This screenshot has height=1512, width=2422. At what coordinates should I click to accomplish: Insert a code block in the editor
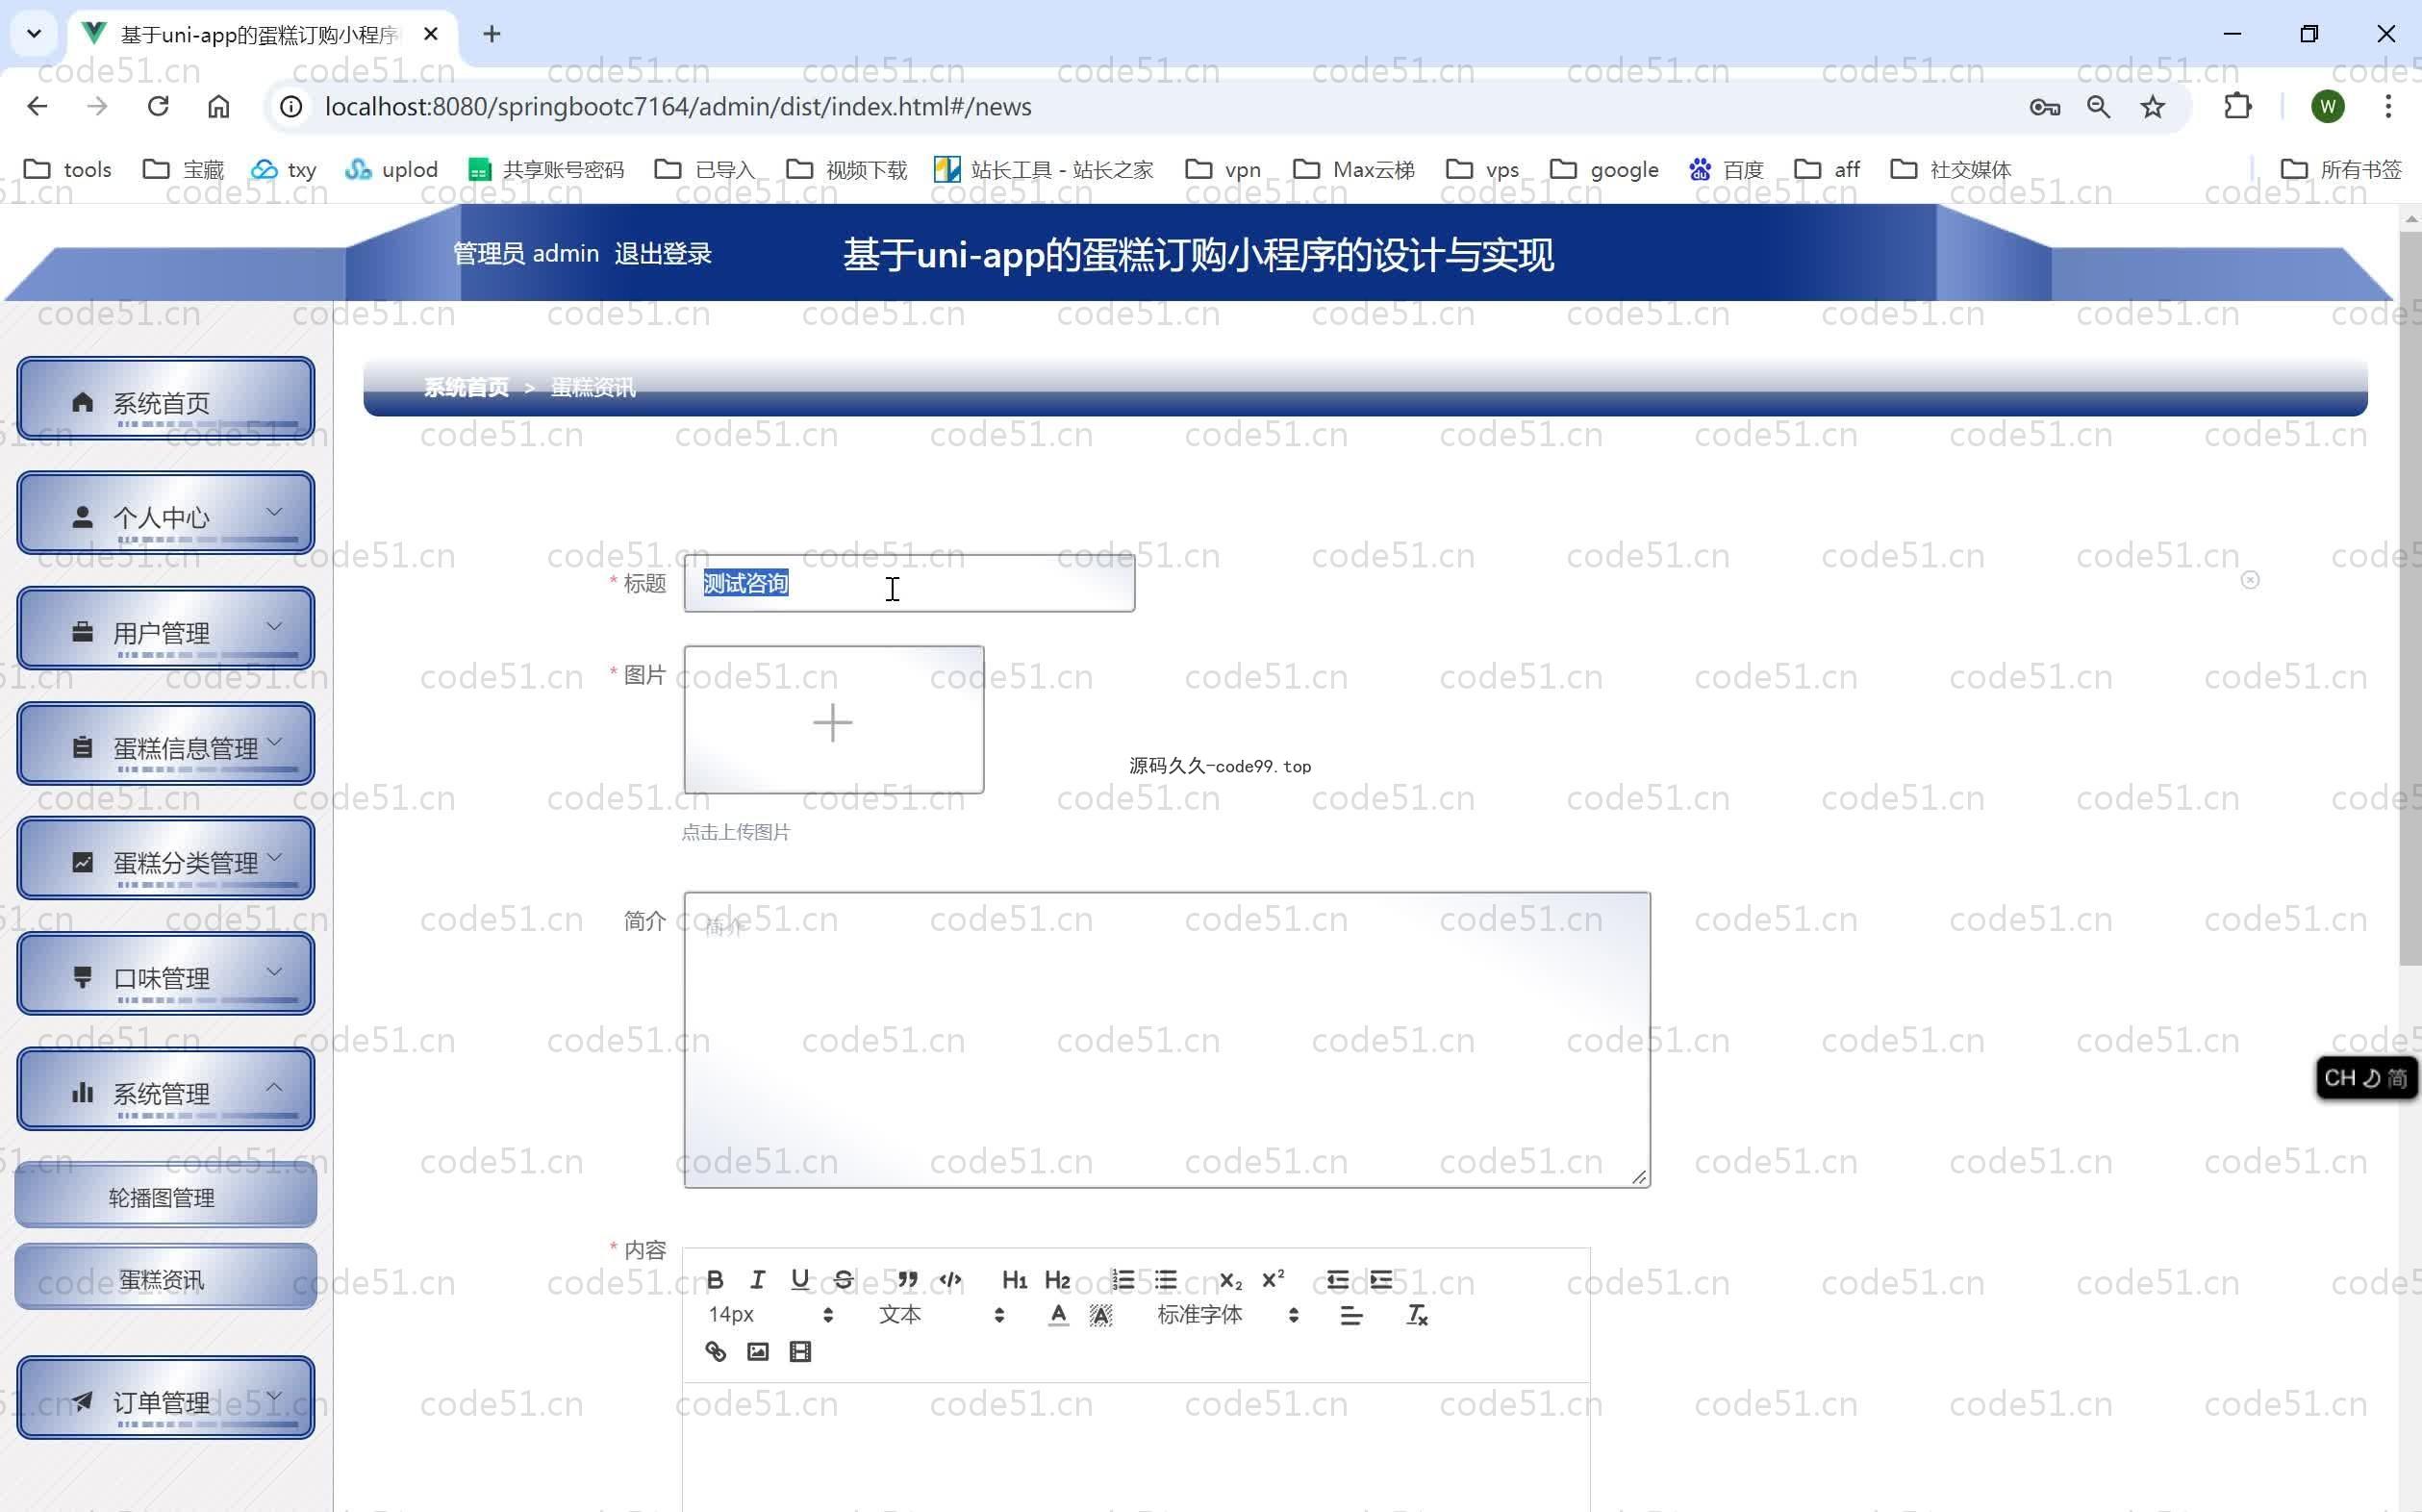click(x=950, y=1279)
